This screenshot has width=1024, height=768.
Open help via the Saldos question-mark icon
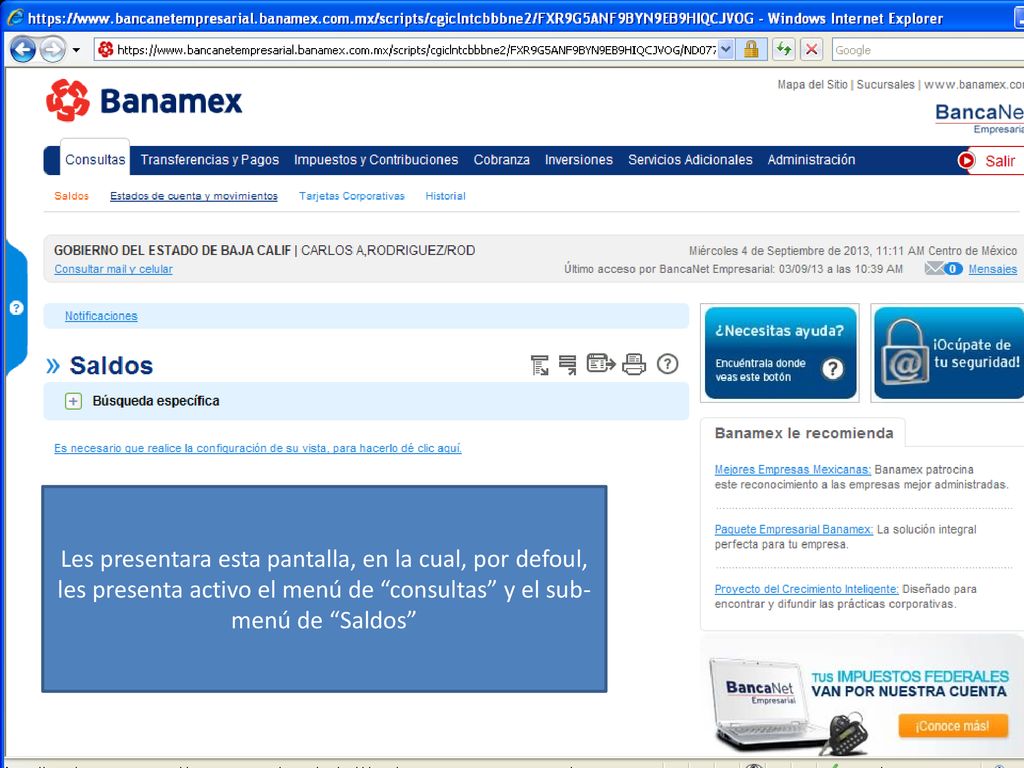[667, 364]
